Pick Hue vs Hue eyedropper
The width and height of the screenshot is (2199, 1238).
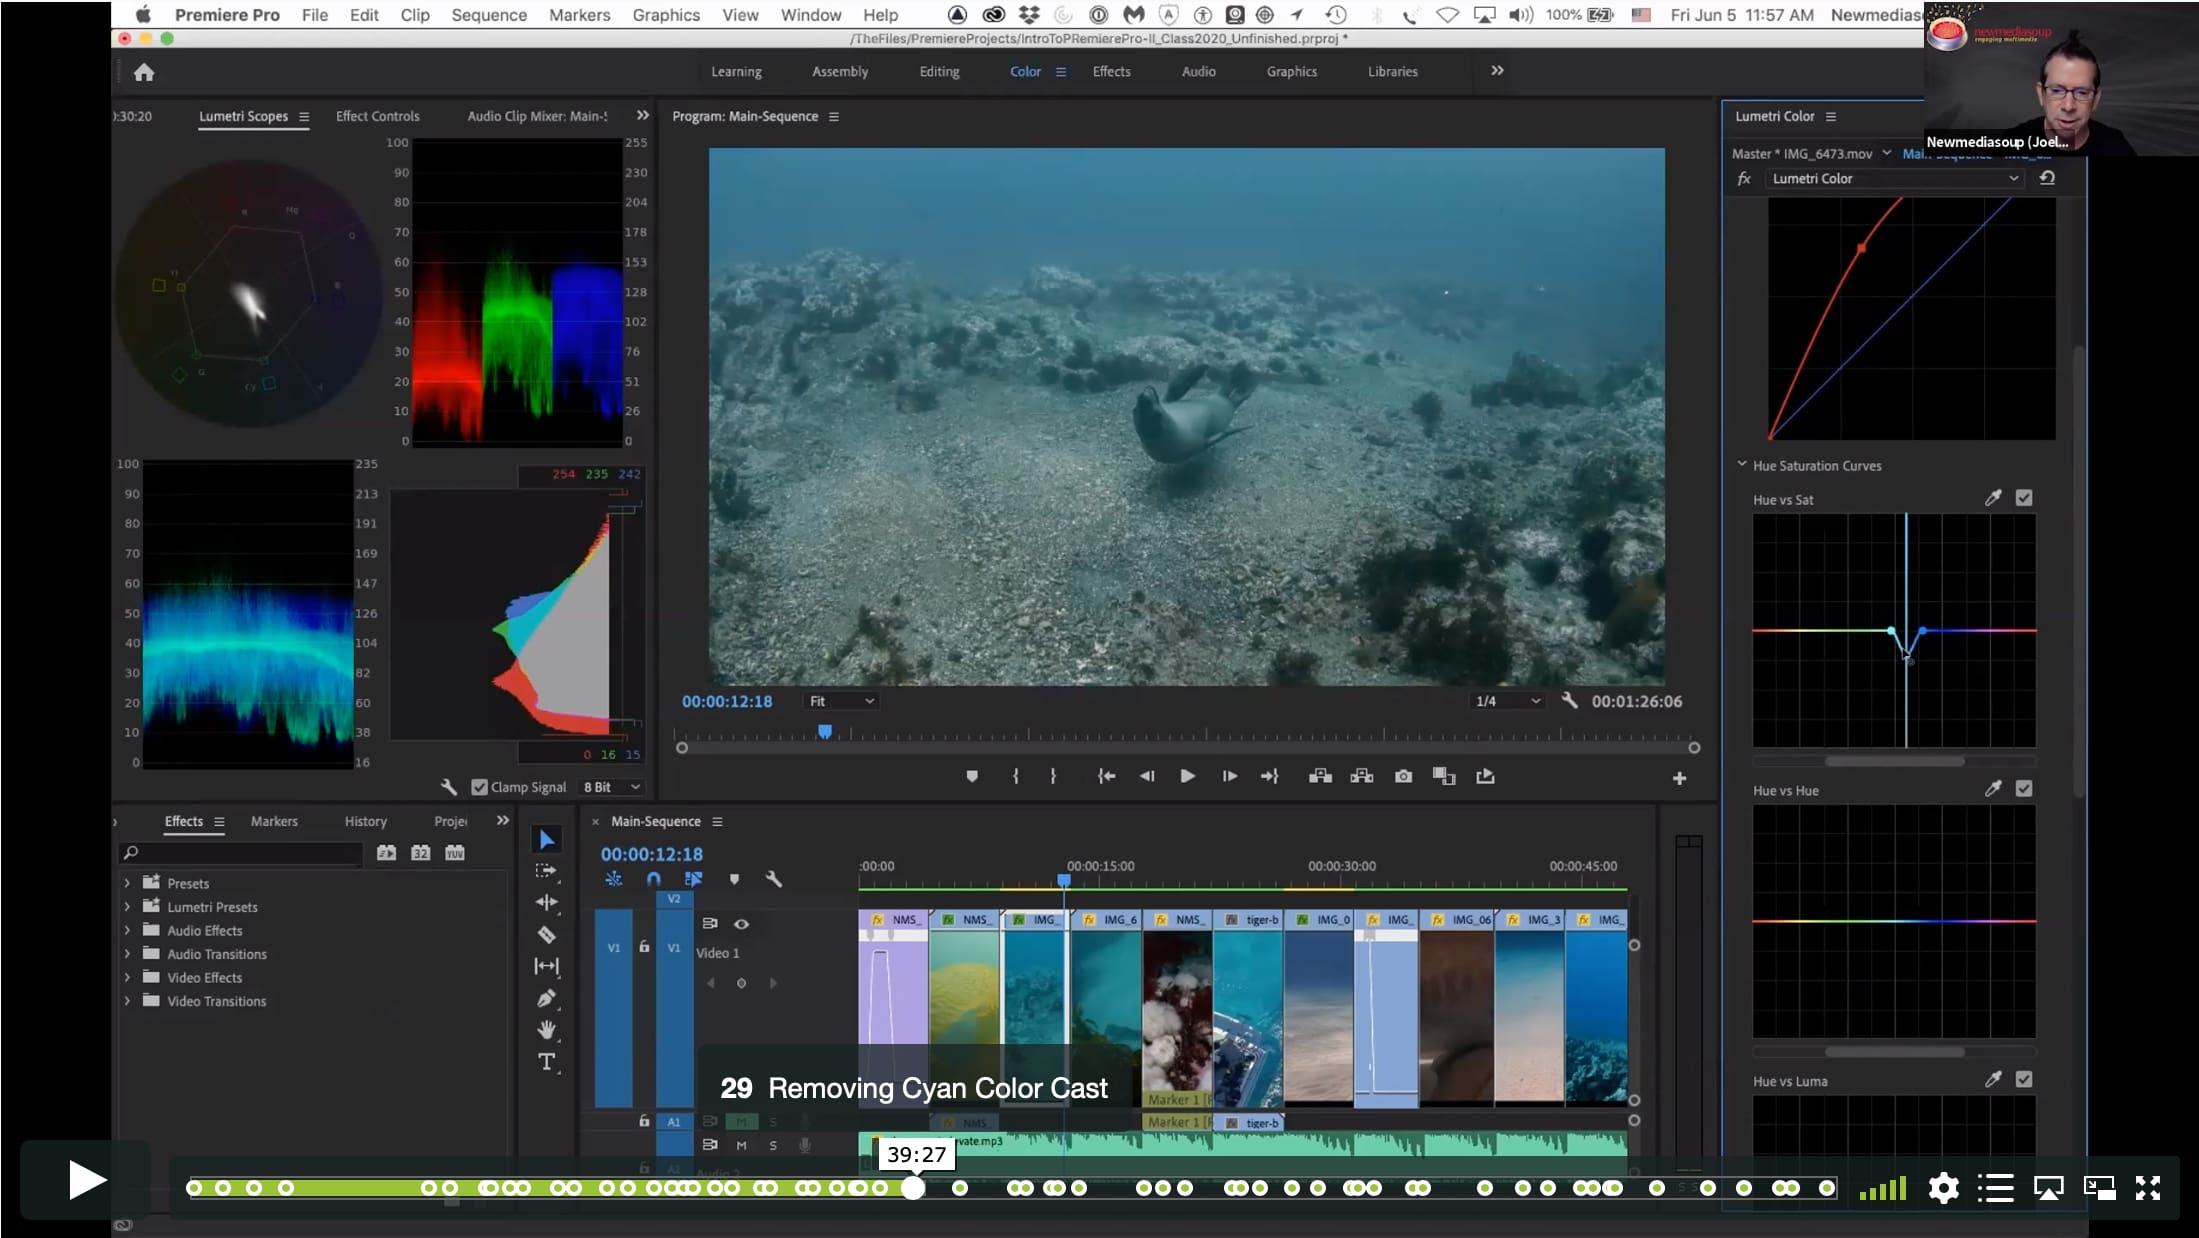1992,789
